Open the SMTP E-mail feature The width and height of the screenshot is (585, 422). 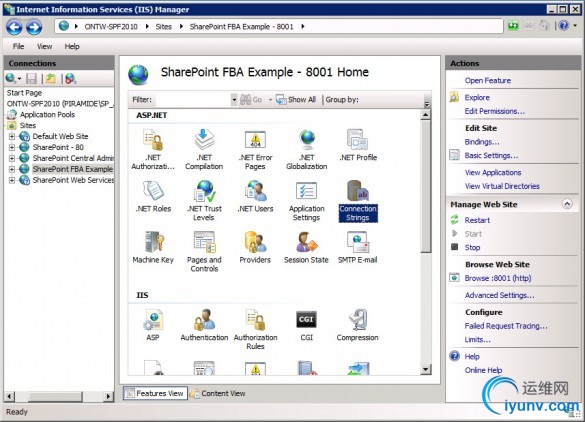tap(358, 247)
